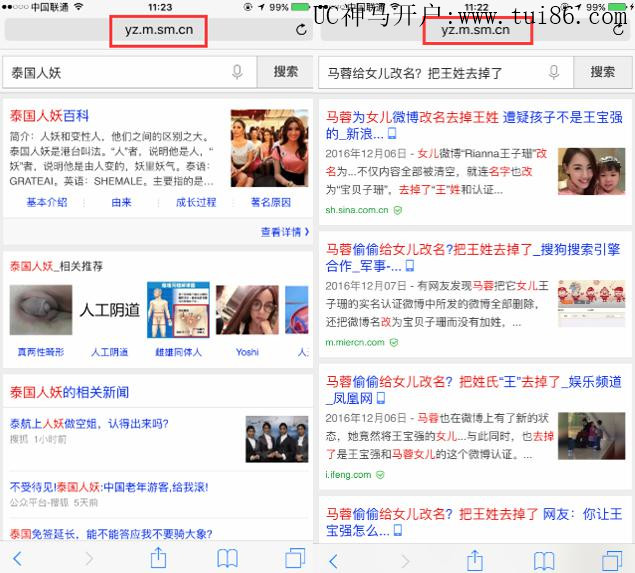635x573 pixels.
Task: Open news 泰航上人妖做空姐 link
Action: (89, 424)
